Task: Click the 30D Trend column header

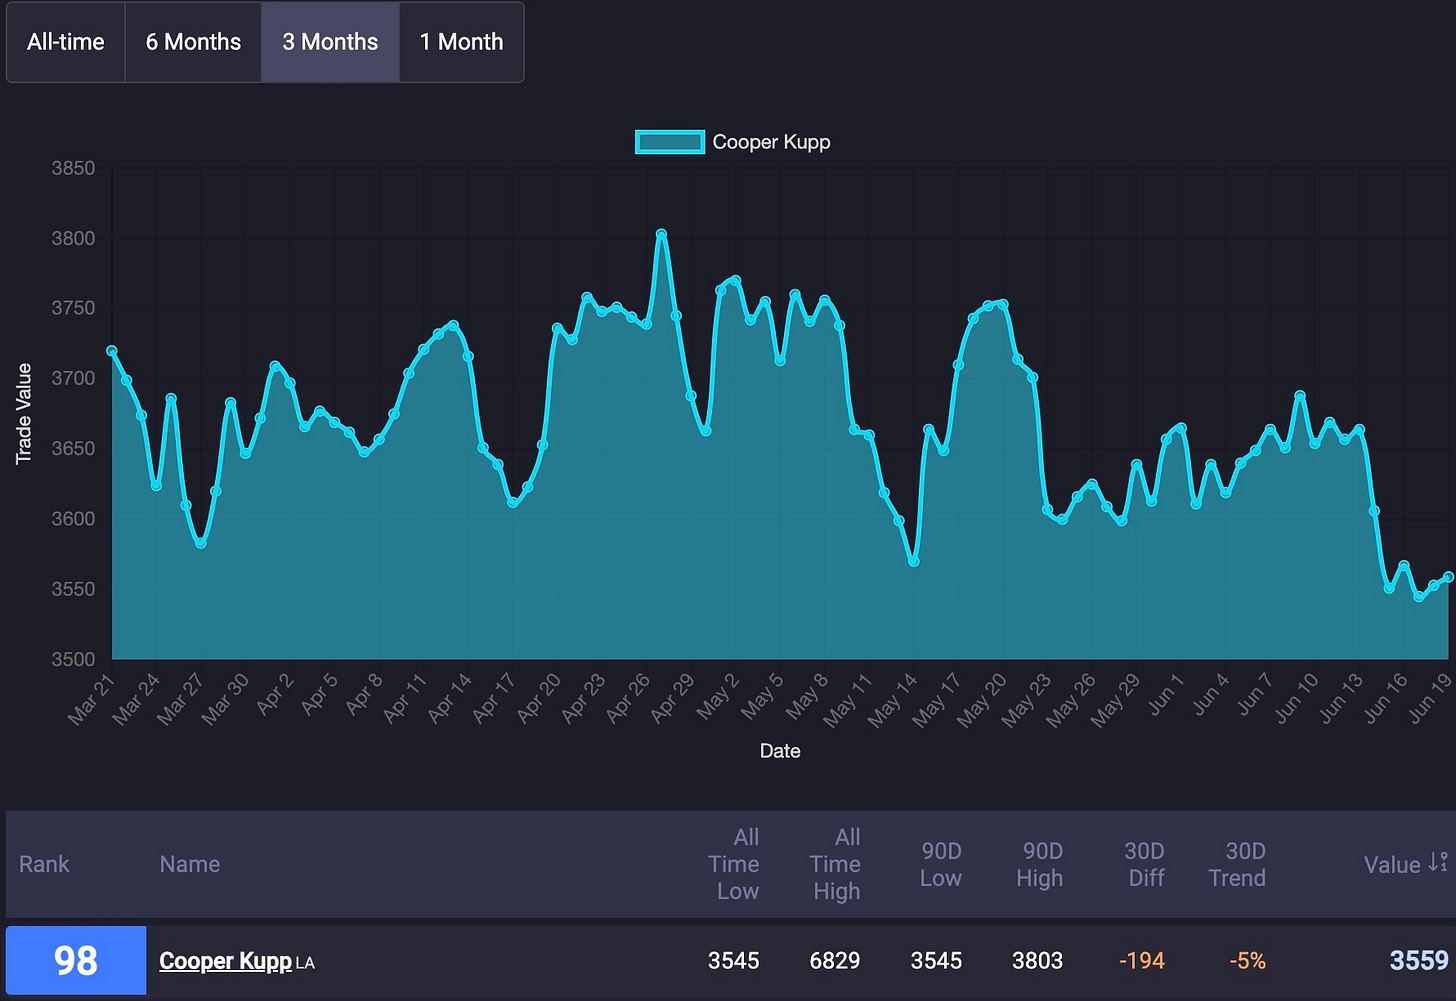Action: pos(1238,864)
